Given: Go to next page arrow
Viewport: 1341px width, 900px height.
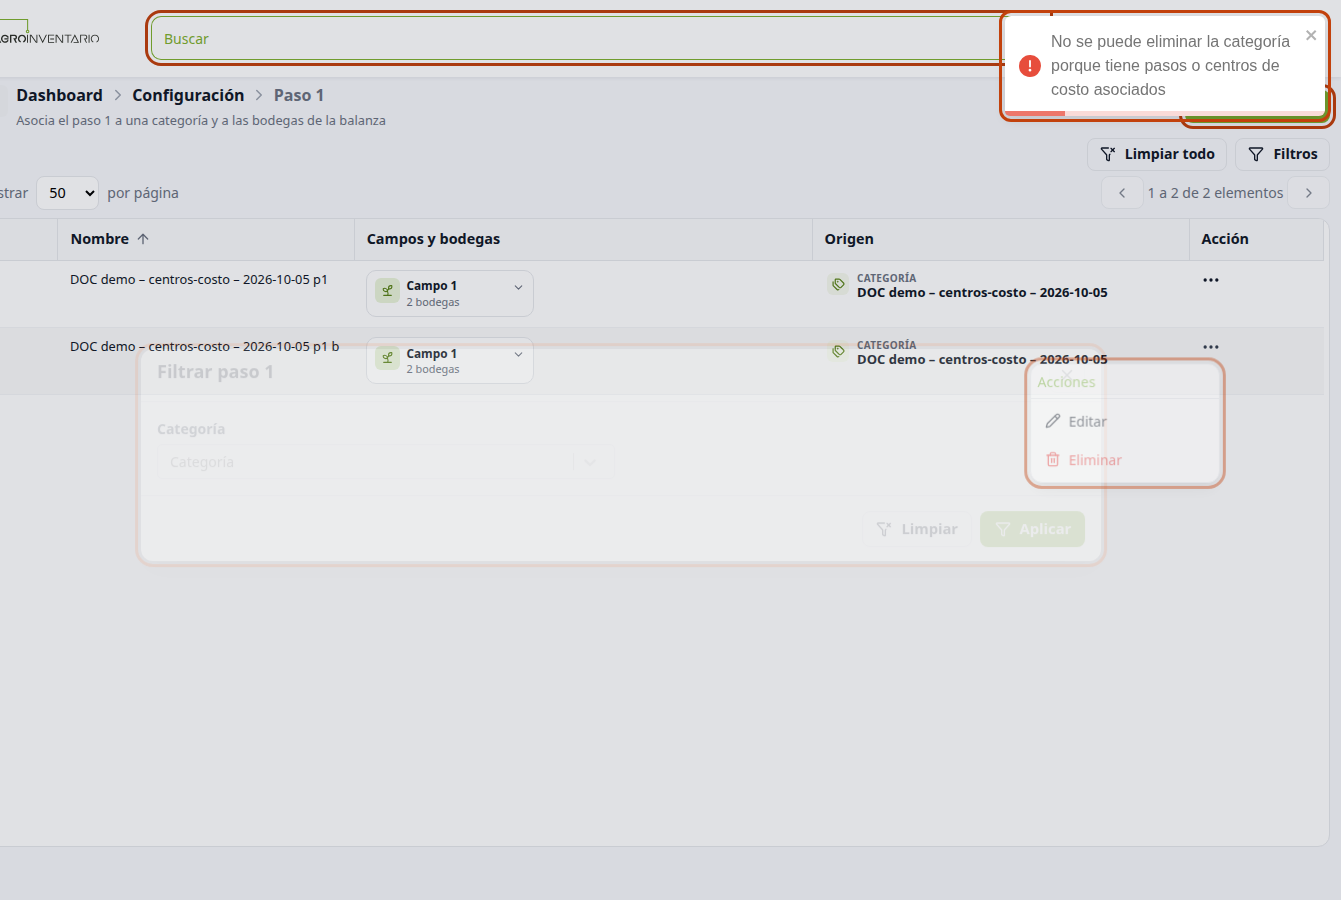Looking at the screenshot, I should [x=1308, y=193].
